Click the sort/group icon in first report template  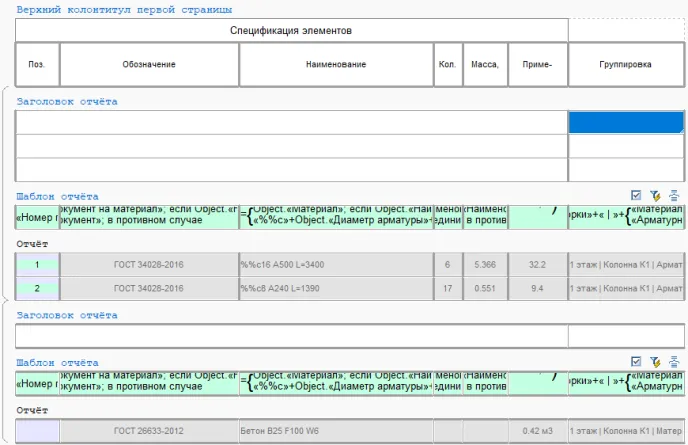674,196
